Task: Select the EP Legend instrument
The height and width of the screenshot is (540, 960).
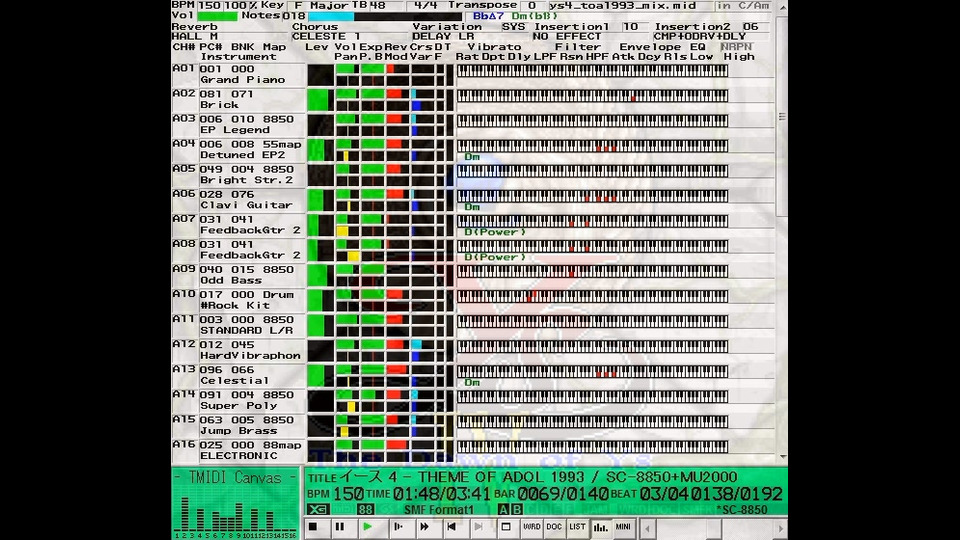Action: point(234,130)
